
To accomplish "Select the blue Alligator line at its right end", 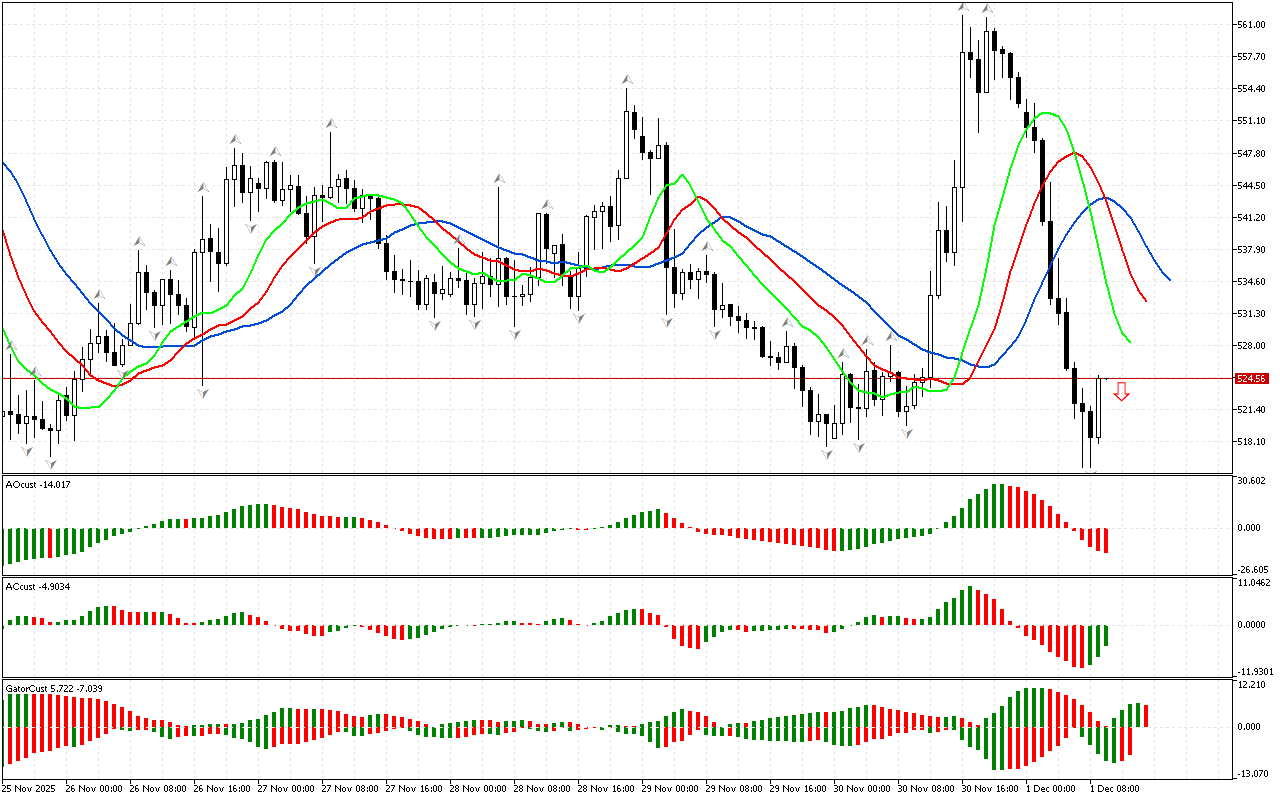I will [x=1169, y=280].
